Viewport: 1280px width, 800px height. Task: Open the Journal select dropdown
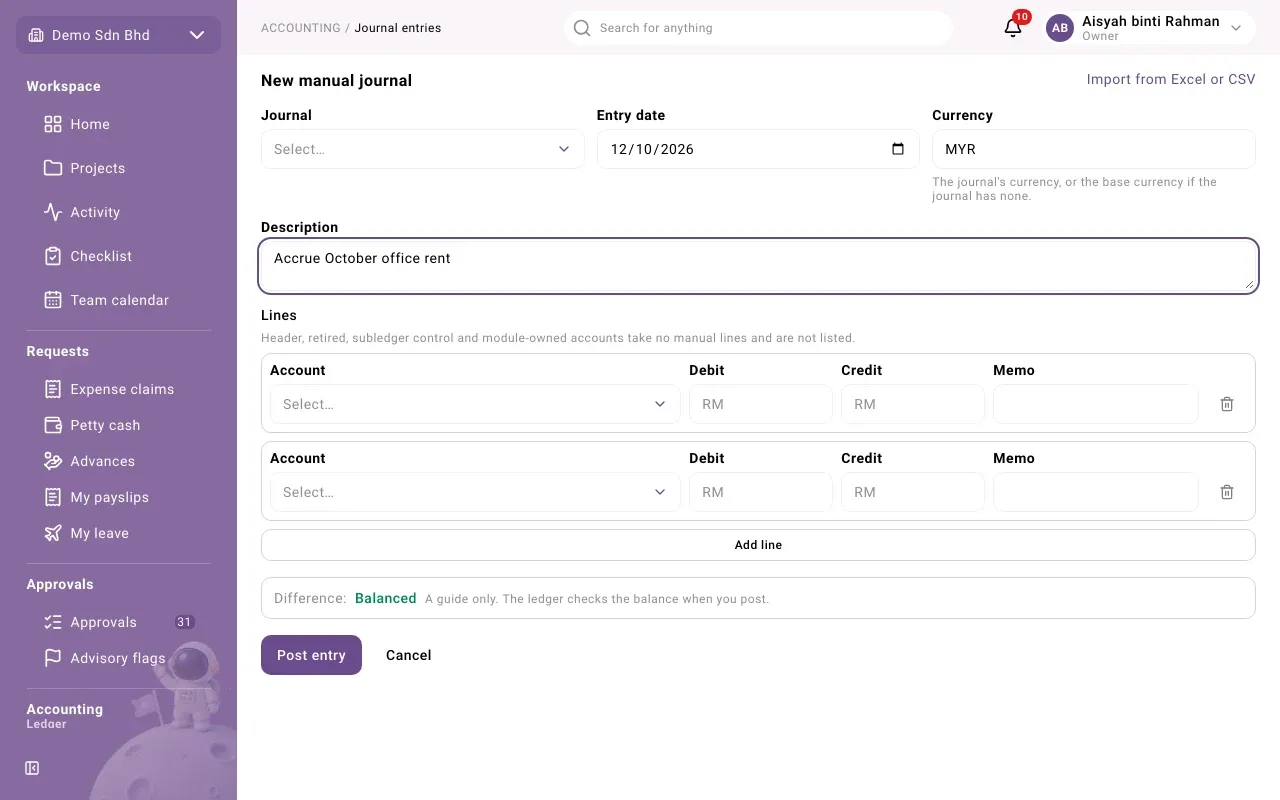[423, 149]
